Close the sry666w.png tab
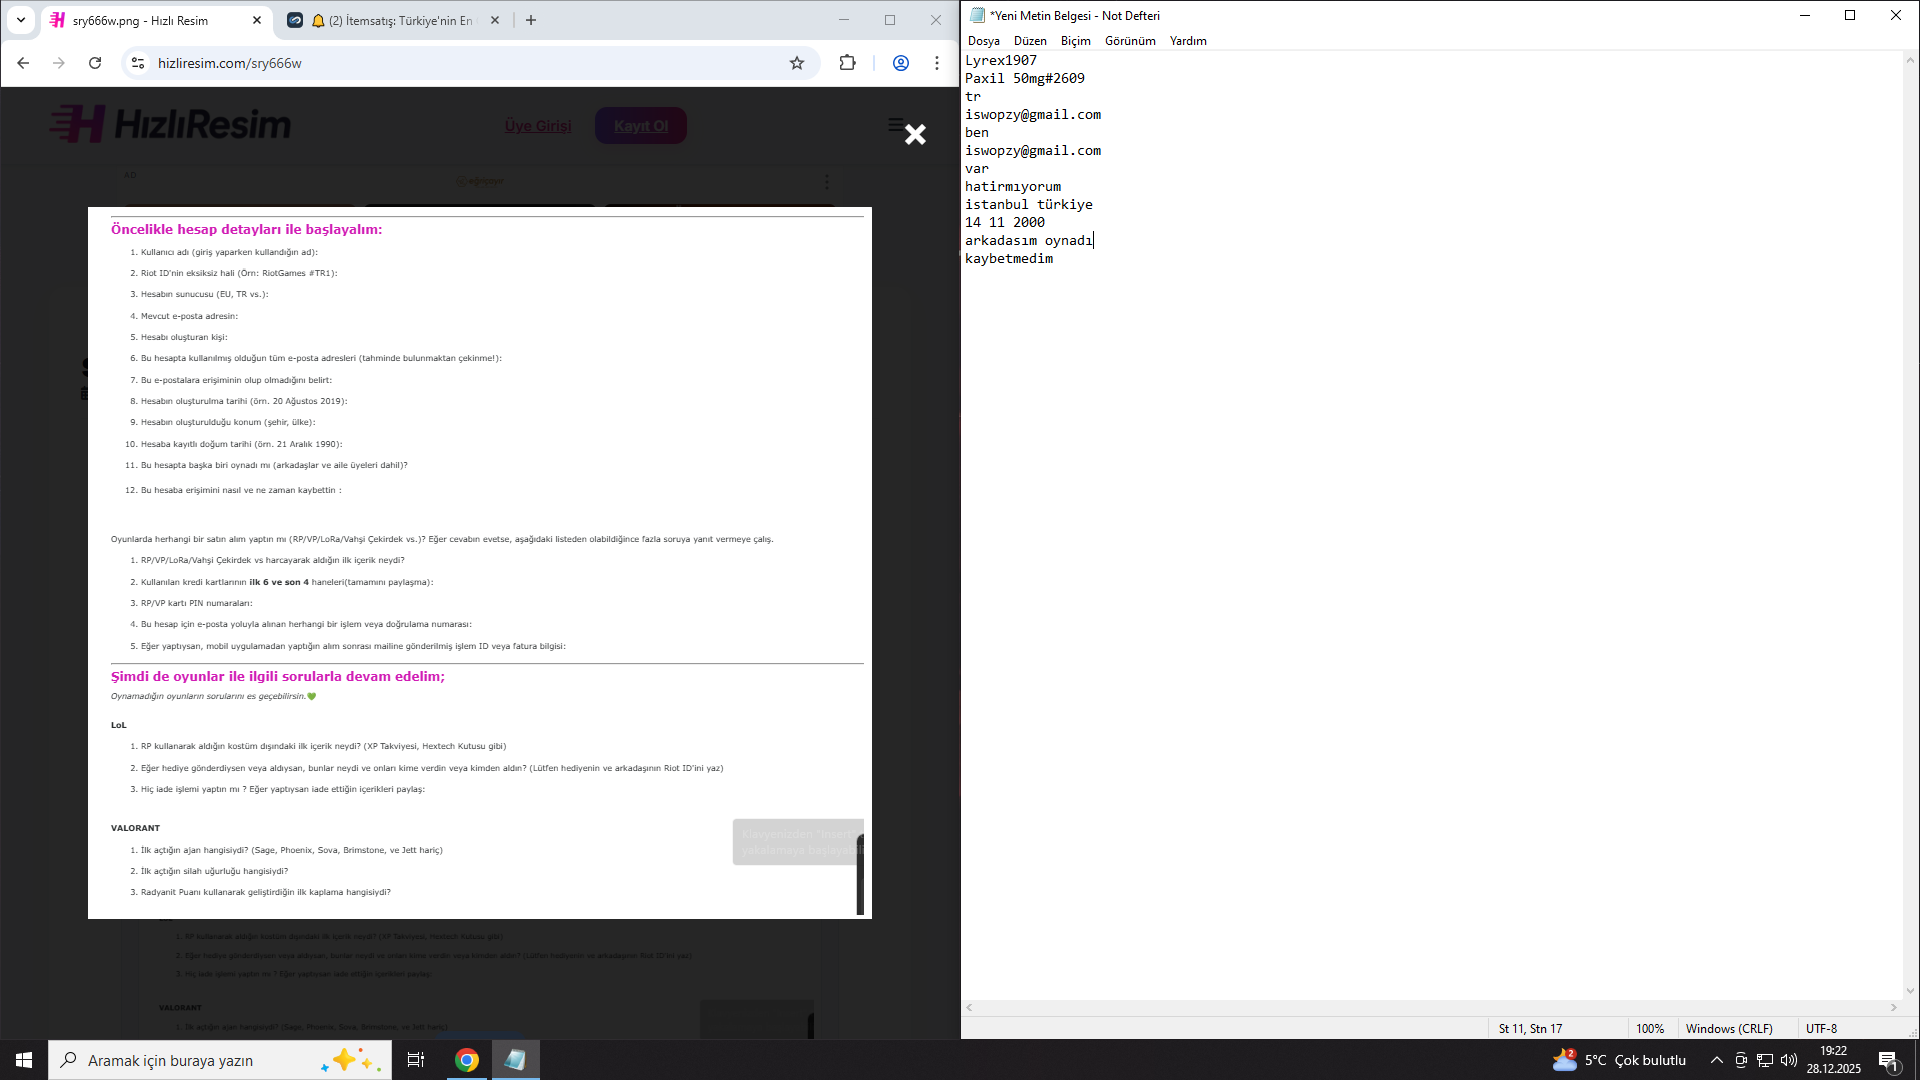The width and height of the screenshot is (1920, 1080). click(257, 20)
